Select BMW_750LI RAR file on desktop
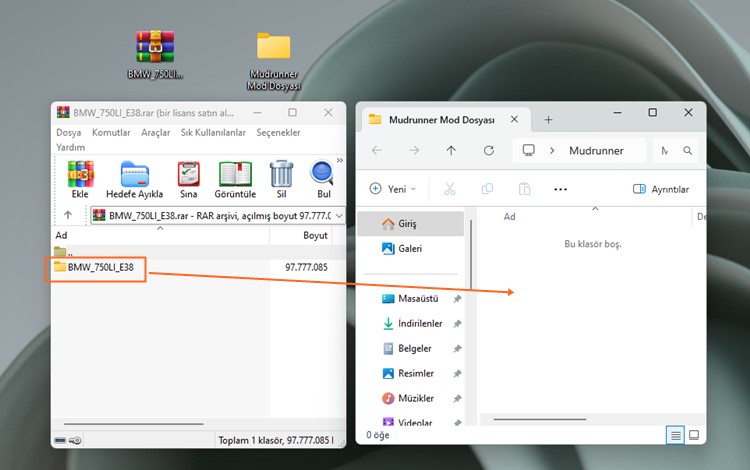This screenshot has width=750, height=470. click(155, 54)
